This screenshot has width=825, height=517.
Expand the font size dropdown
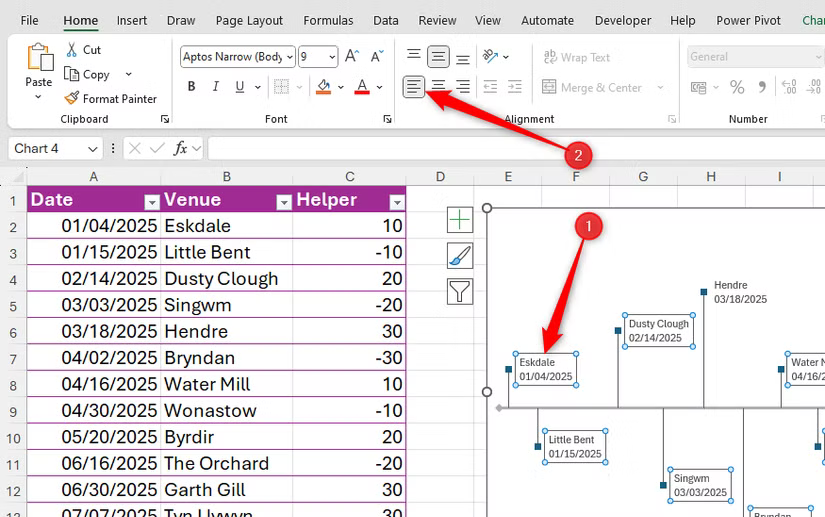point(332,57)
